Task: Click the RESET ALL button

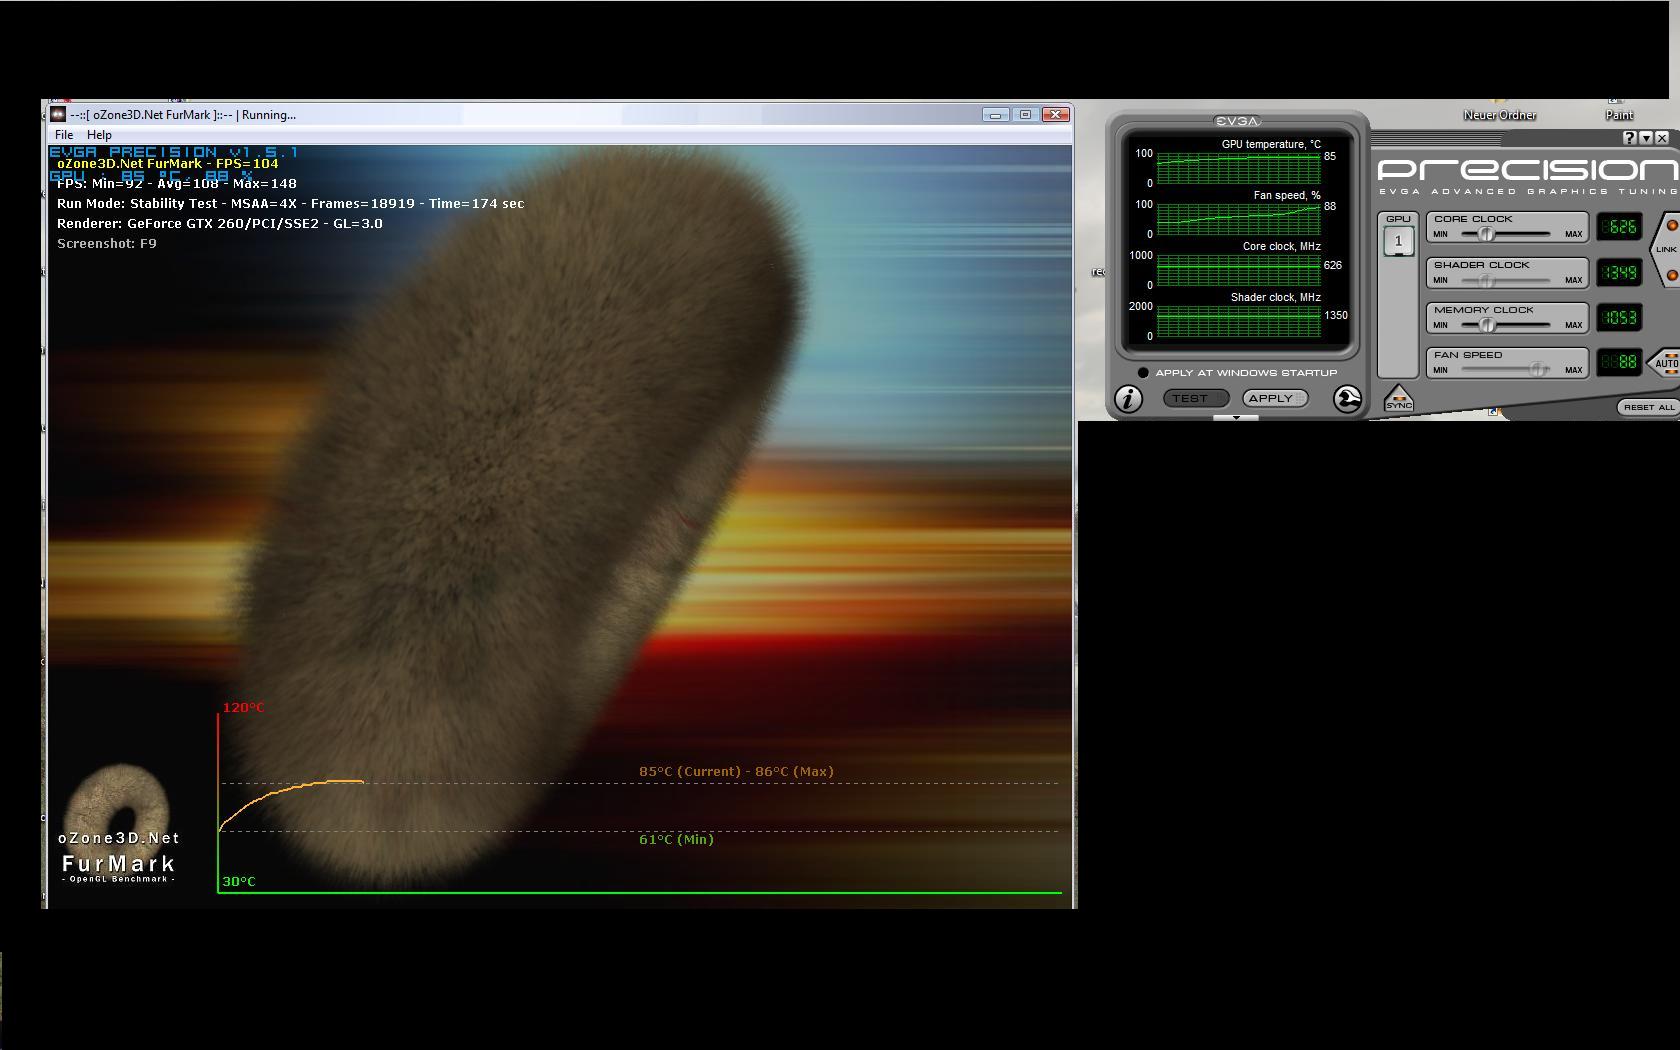Action: (x=1648, y=407)
